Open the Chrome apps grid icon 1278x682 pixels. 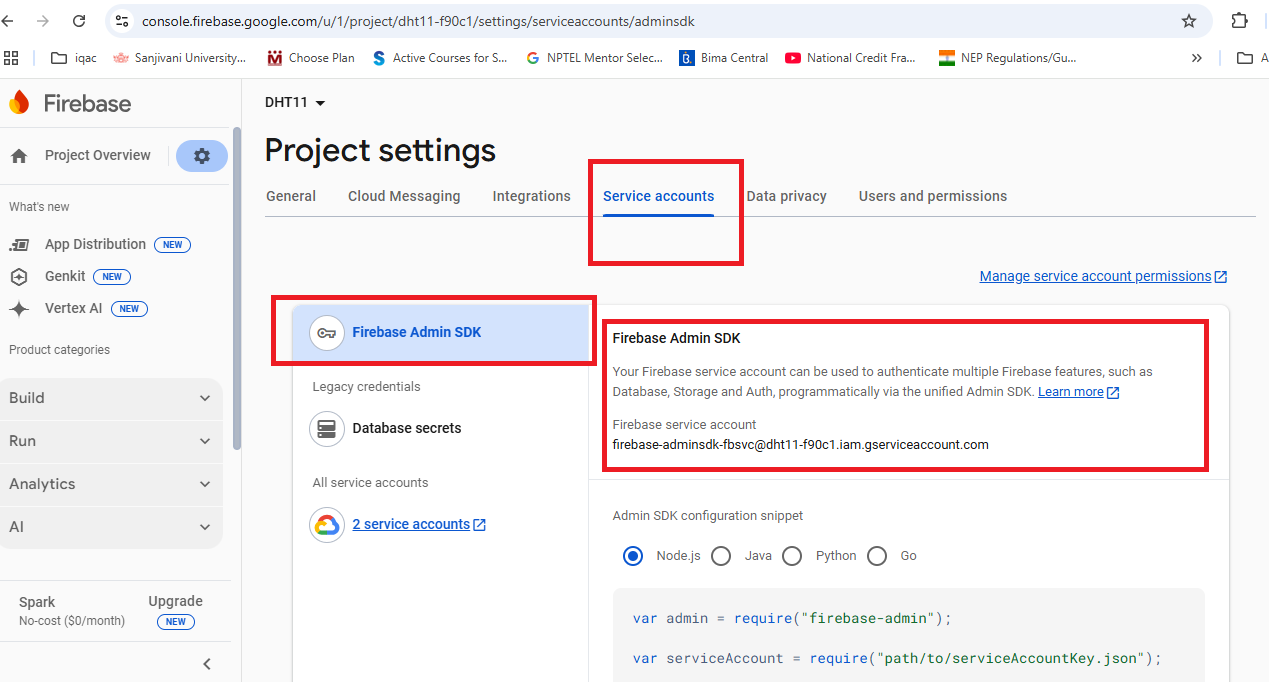[12, 58]
